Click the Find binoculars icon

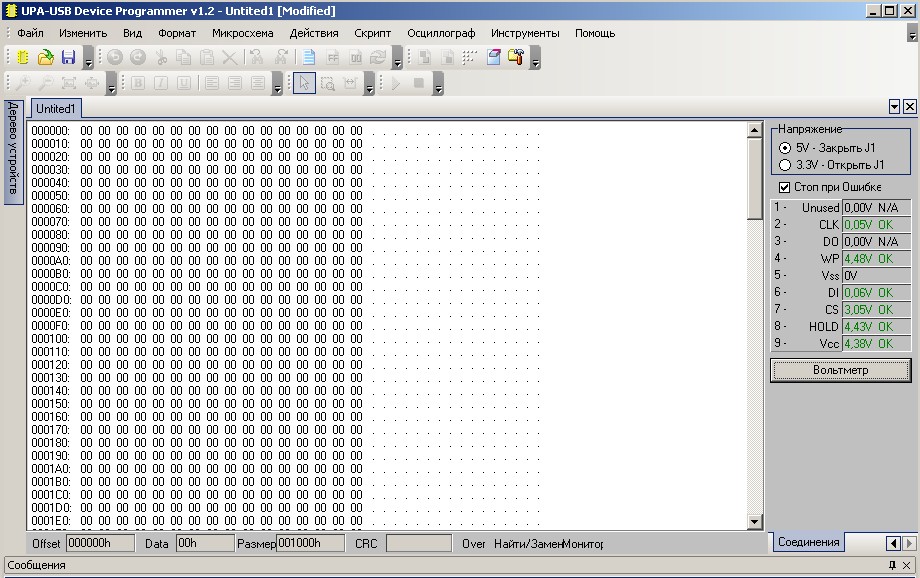click(256, 57)
